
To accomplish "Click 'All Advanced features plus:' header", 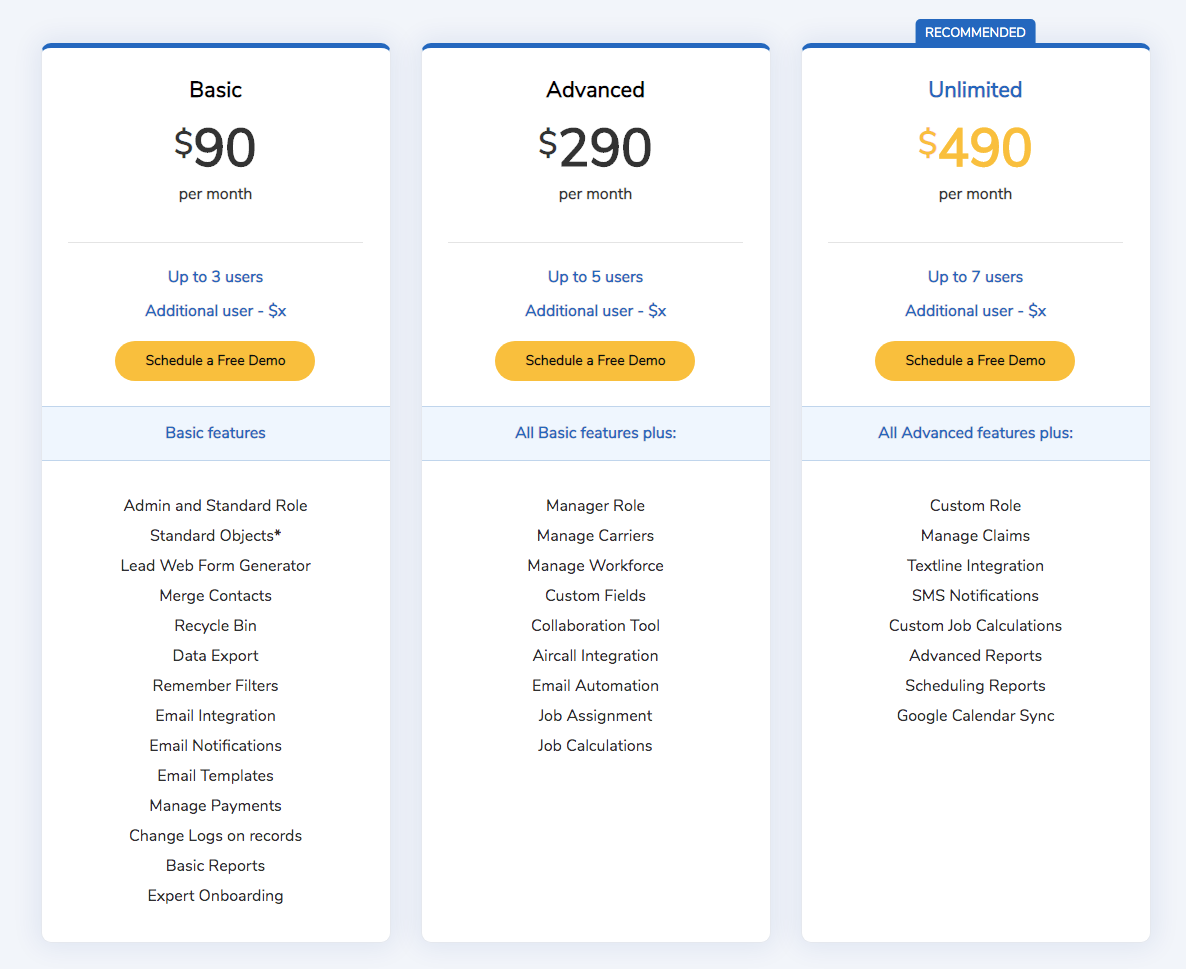I will pyautogui.click(x=975, y=433).
